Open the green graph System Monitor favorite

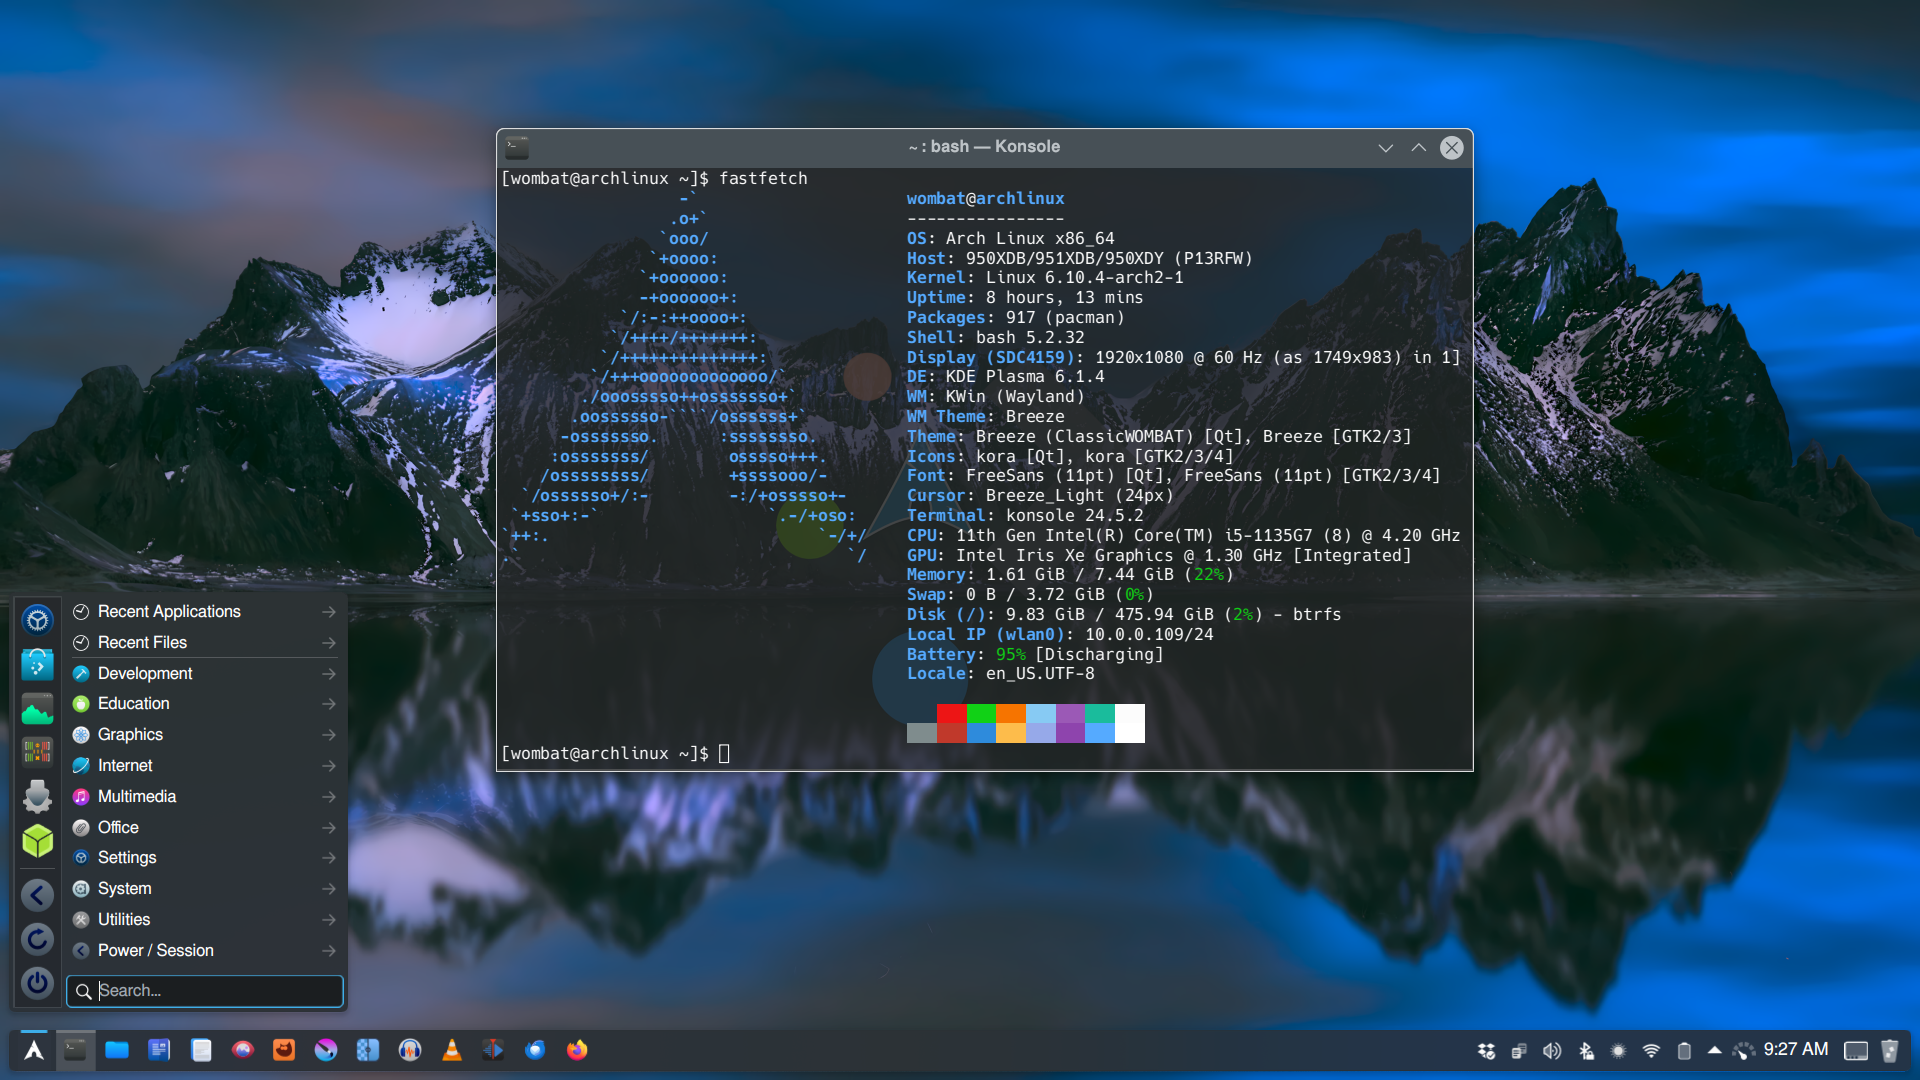(38, 708)
